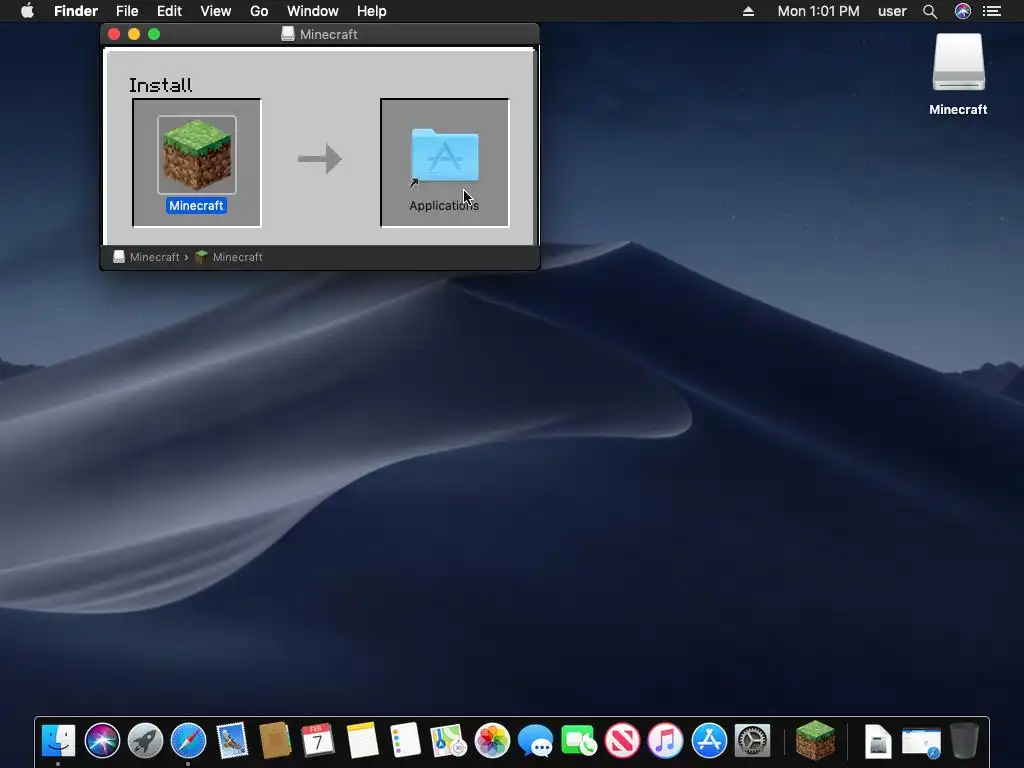Screen dimensions: 1024x768
Task: Zoom the Minecraft window with green button
Action: tap(154, 34)
